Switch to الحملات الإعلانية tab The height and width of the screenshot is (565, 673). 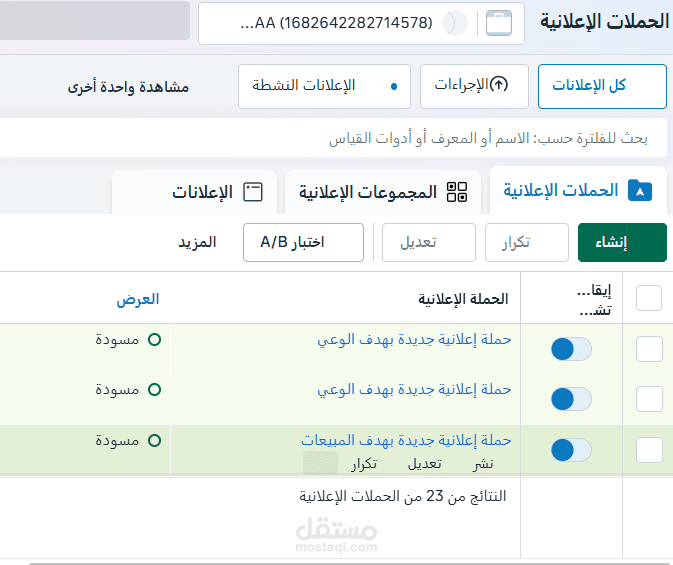578,191
